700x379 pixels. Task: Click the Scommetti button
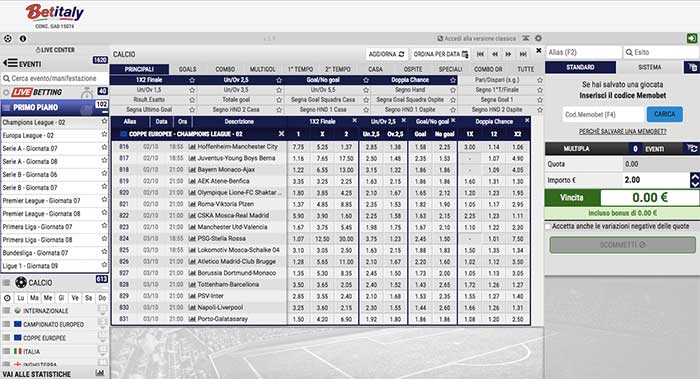click(622, 245)
